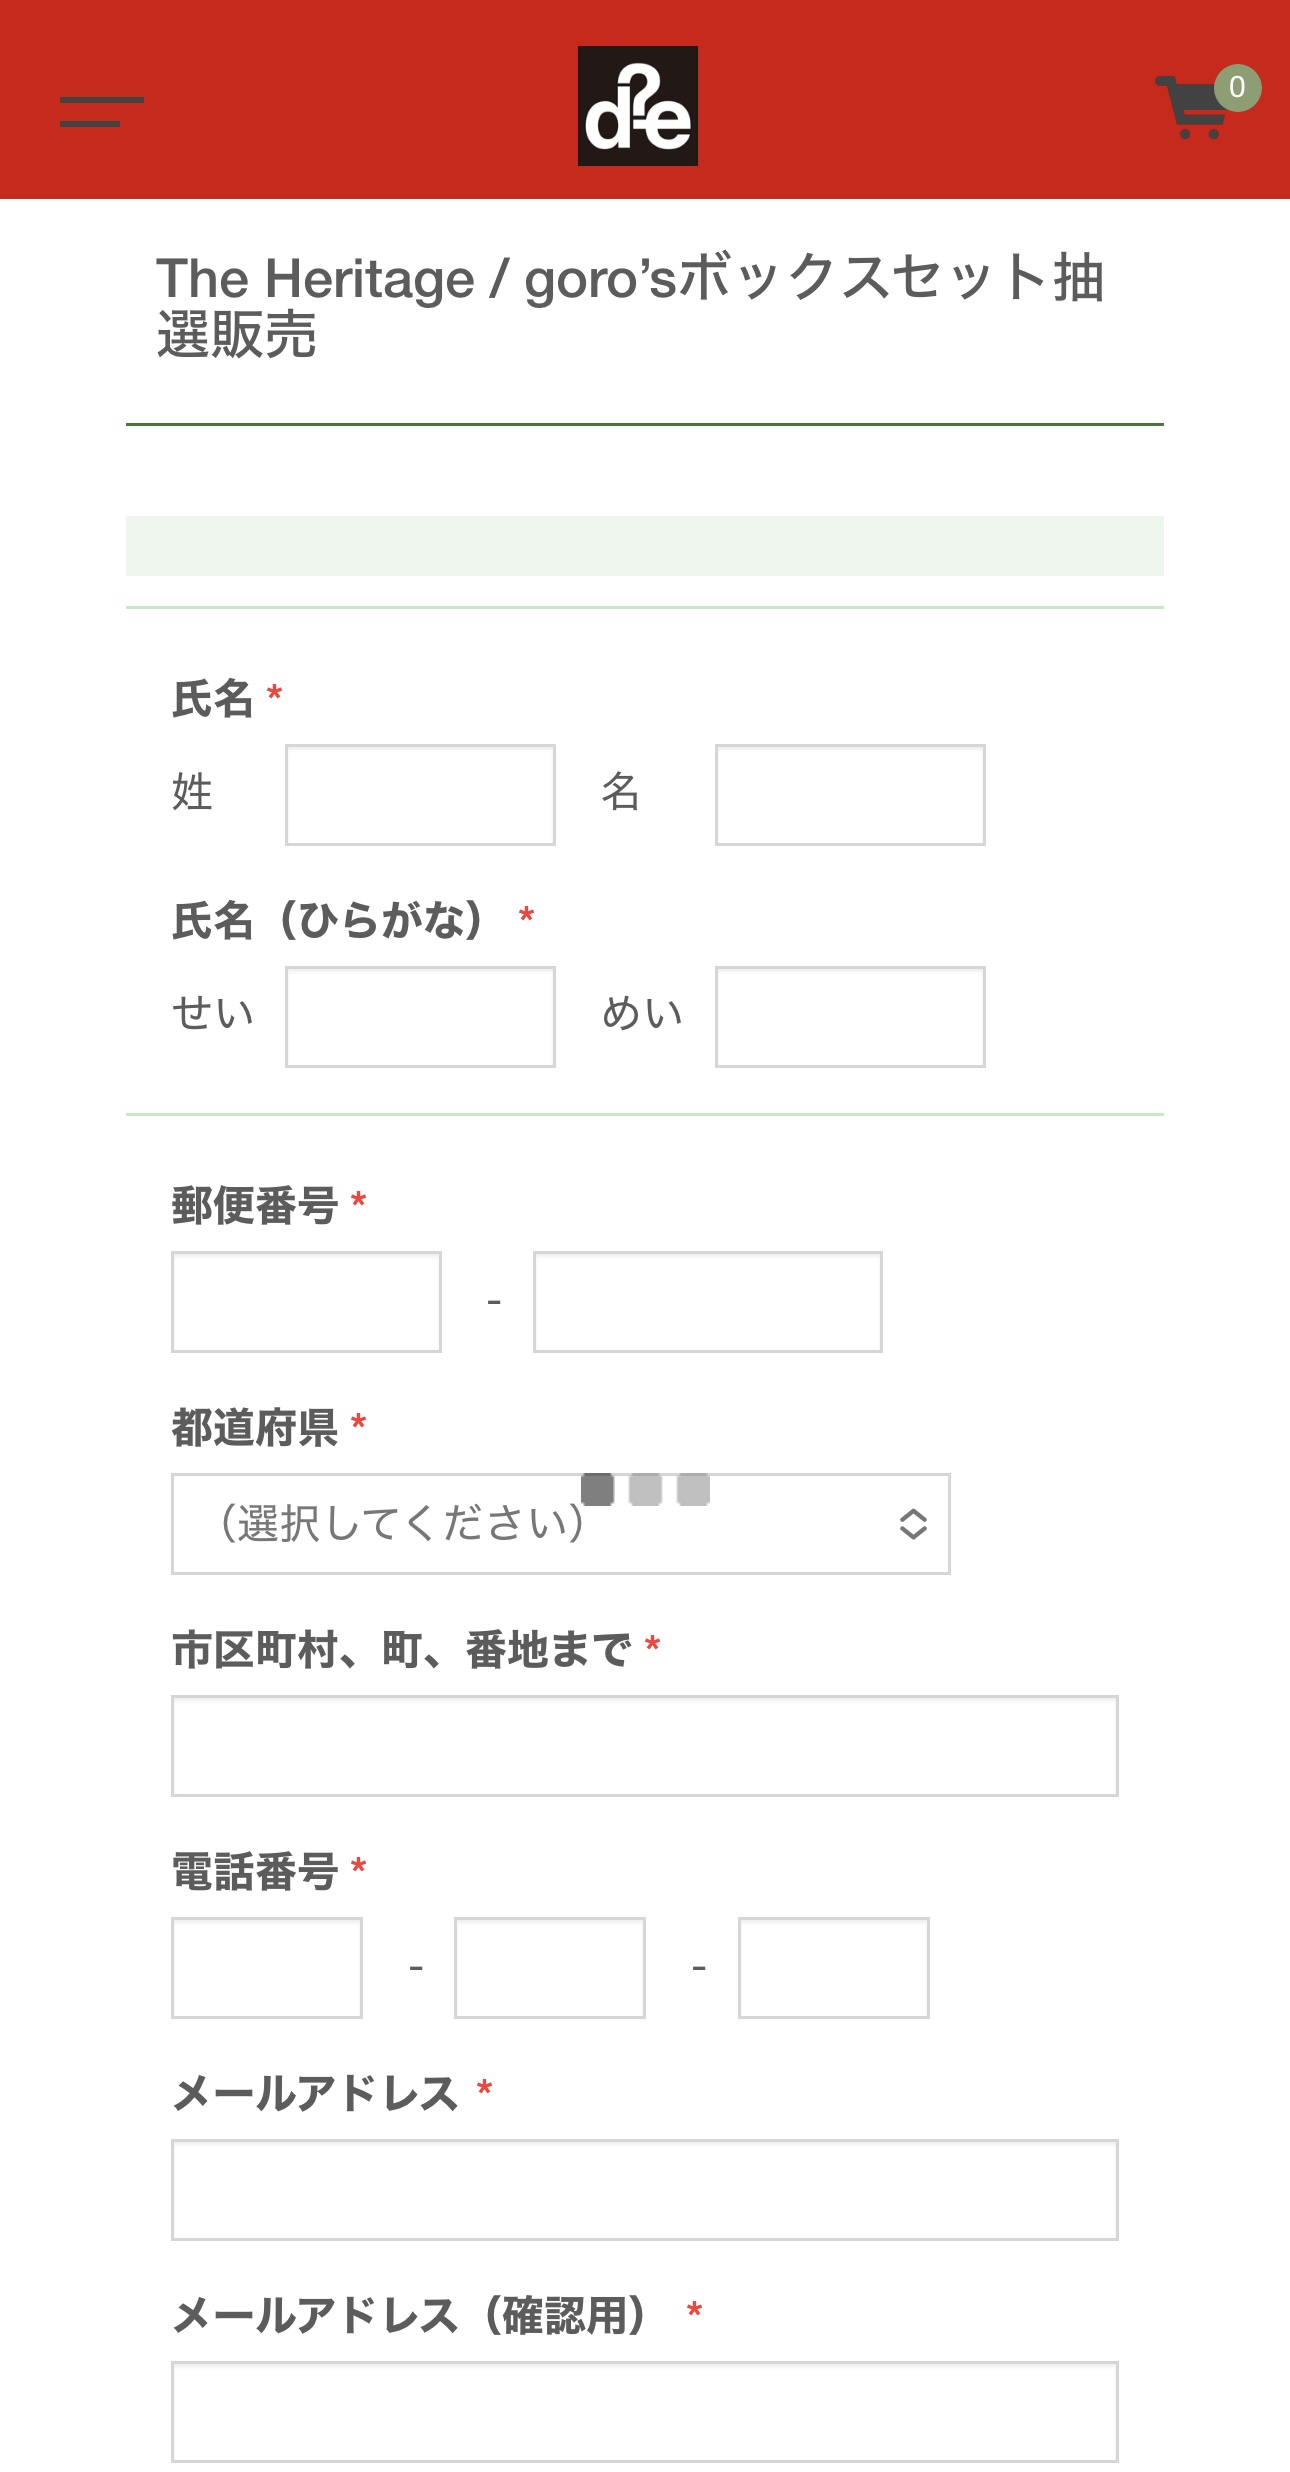Click the 市区町村、町、番地まで address field

(x=644, y=1746)
